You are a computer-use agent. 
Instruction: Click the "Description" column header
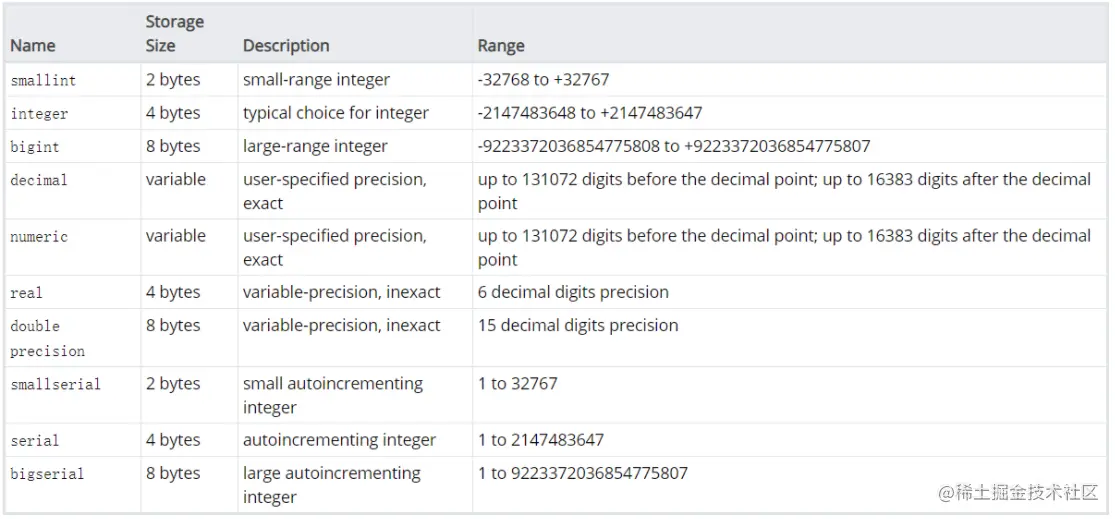click(x=286, y=46)
